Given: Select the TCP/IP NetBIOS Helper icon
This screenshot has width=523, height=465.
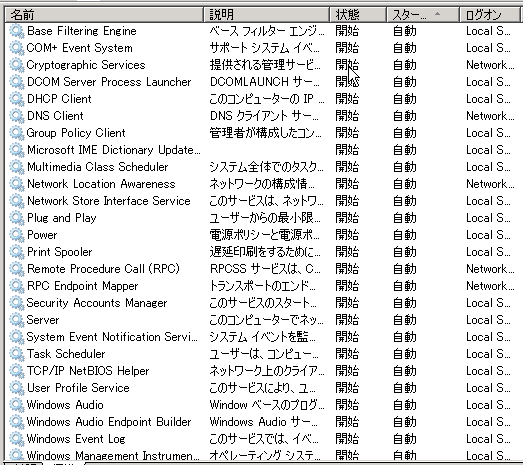Looking at the screenshot, I should [x=16, y=371].
